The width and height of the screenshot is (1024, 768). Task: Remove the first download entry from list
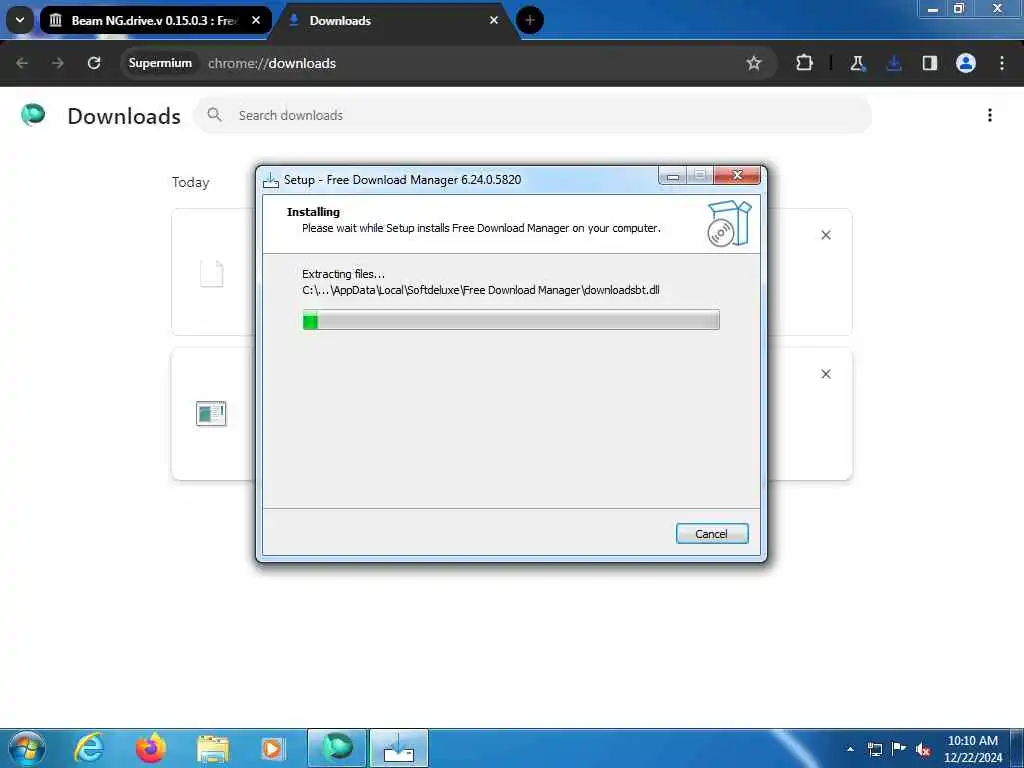coord(825,235)
